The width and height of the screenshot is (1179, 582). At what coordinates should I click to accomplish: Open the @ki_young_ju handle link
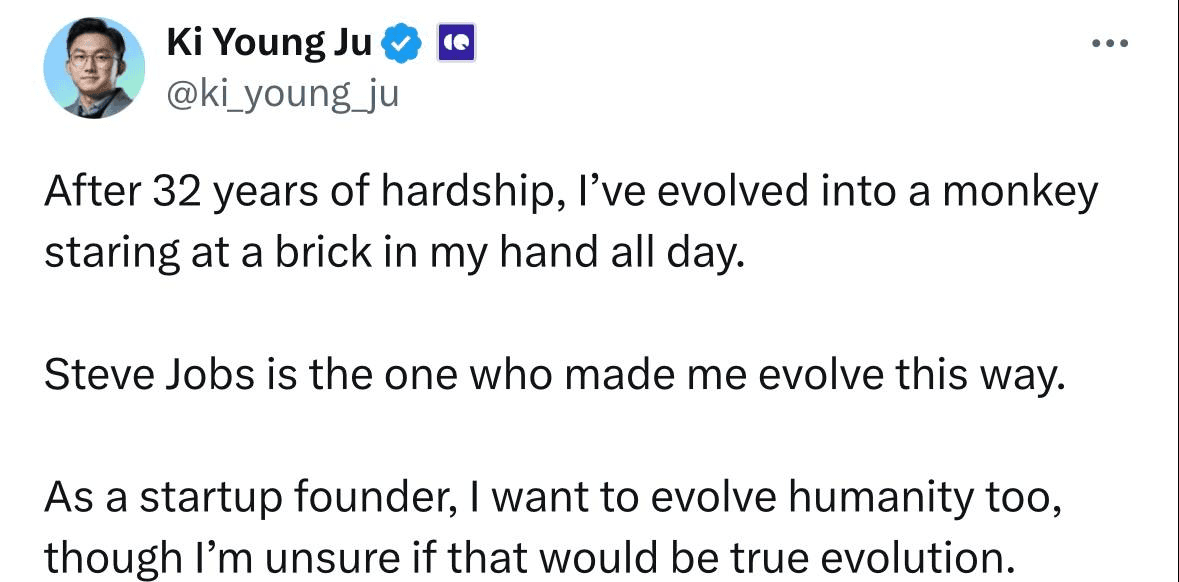(281, 95)
